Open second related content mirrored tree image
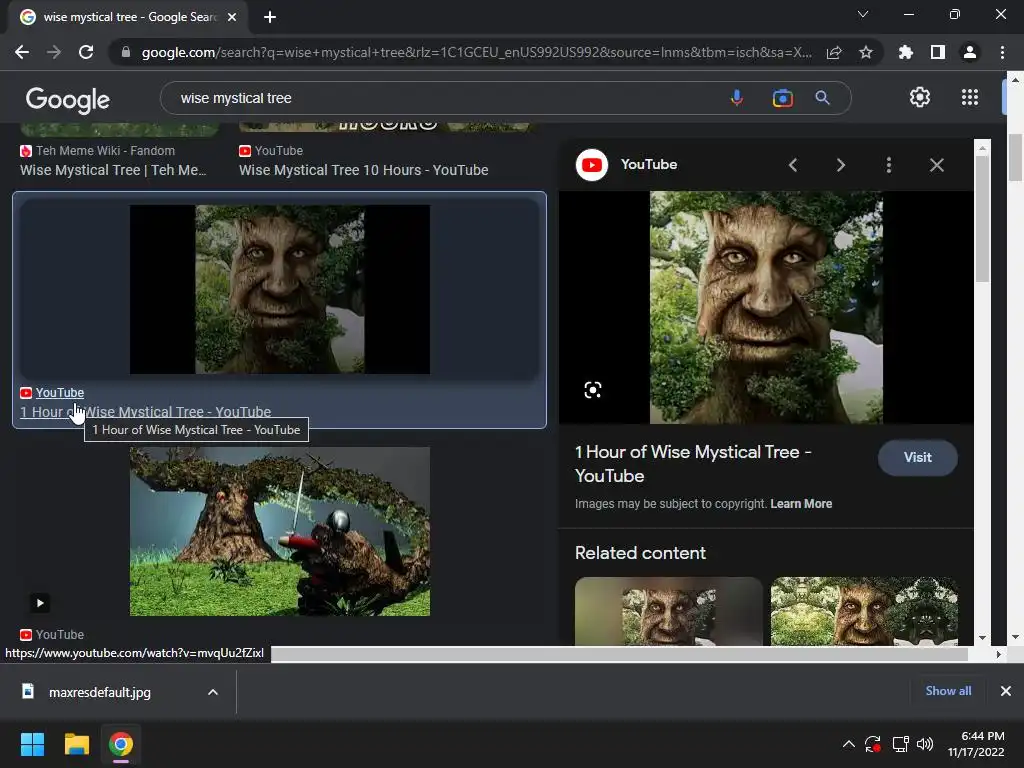The height and width of the screenshot is (768, 1024). [x=864, y=611]
